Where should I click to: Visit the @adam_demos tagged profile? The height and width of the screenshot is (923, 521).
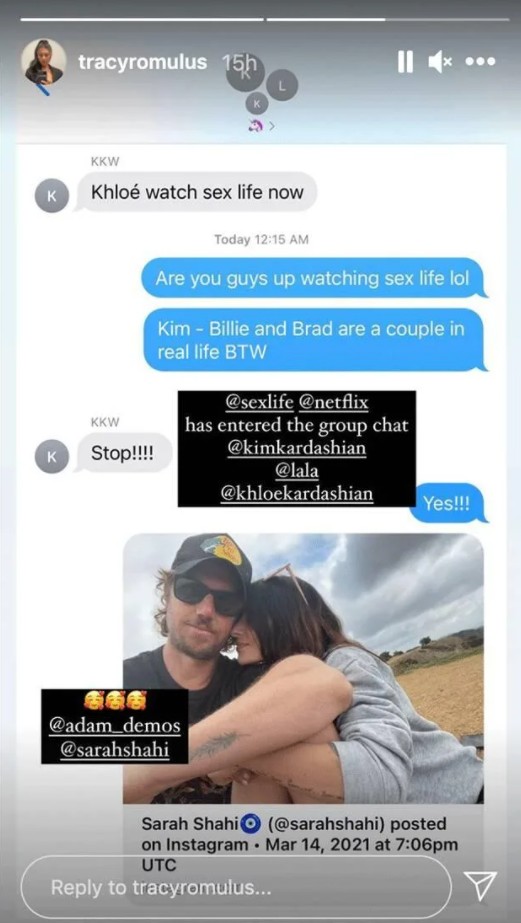[115, 726]
